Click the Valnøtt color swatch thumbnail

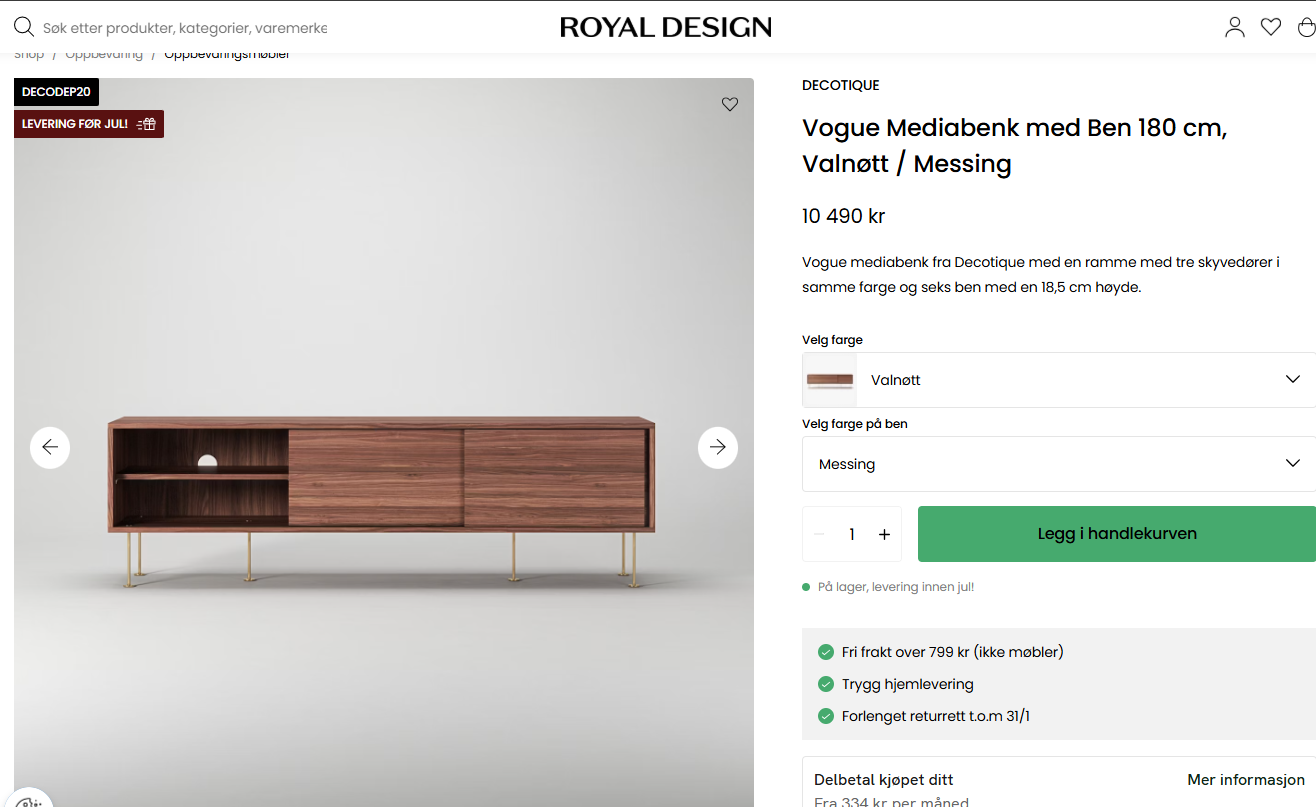point(830,380)
